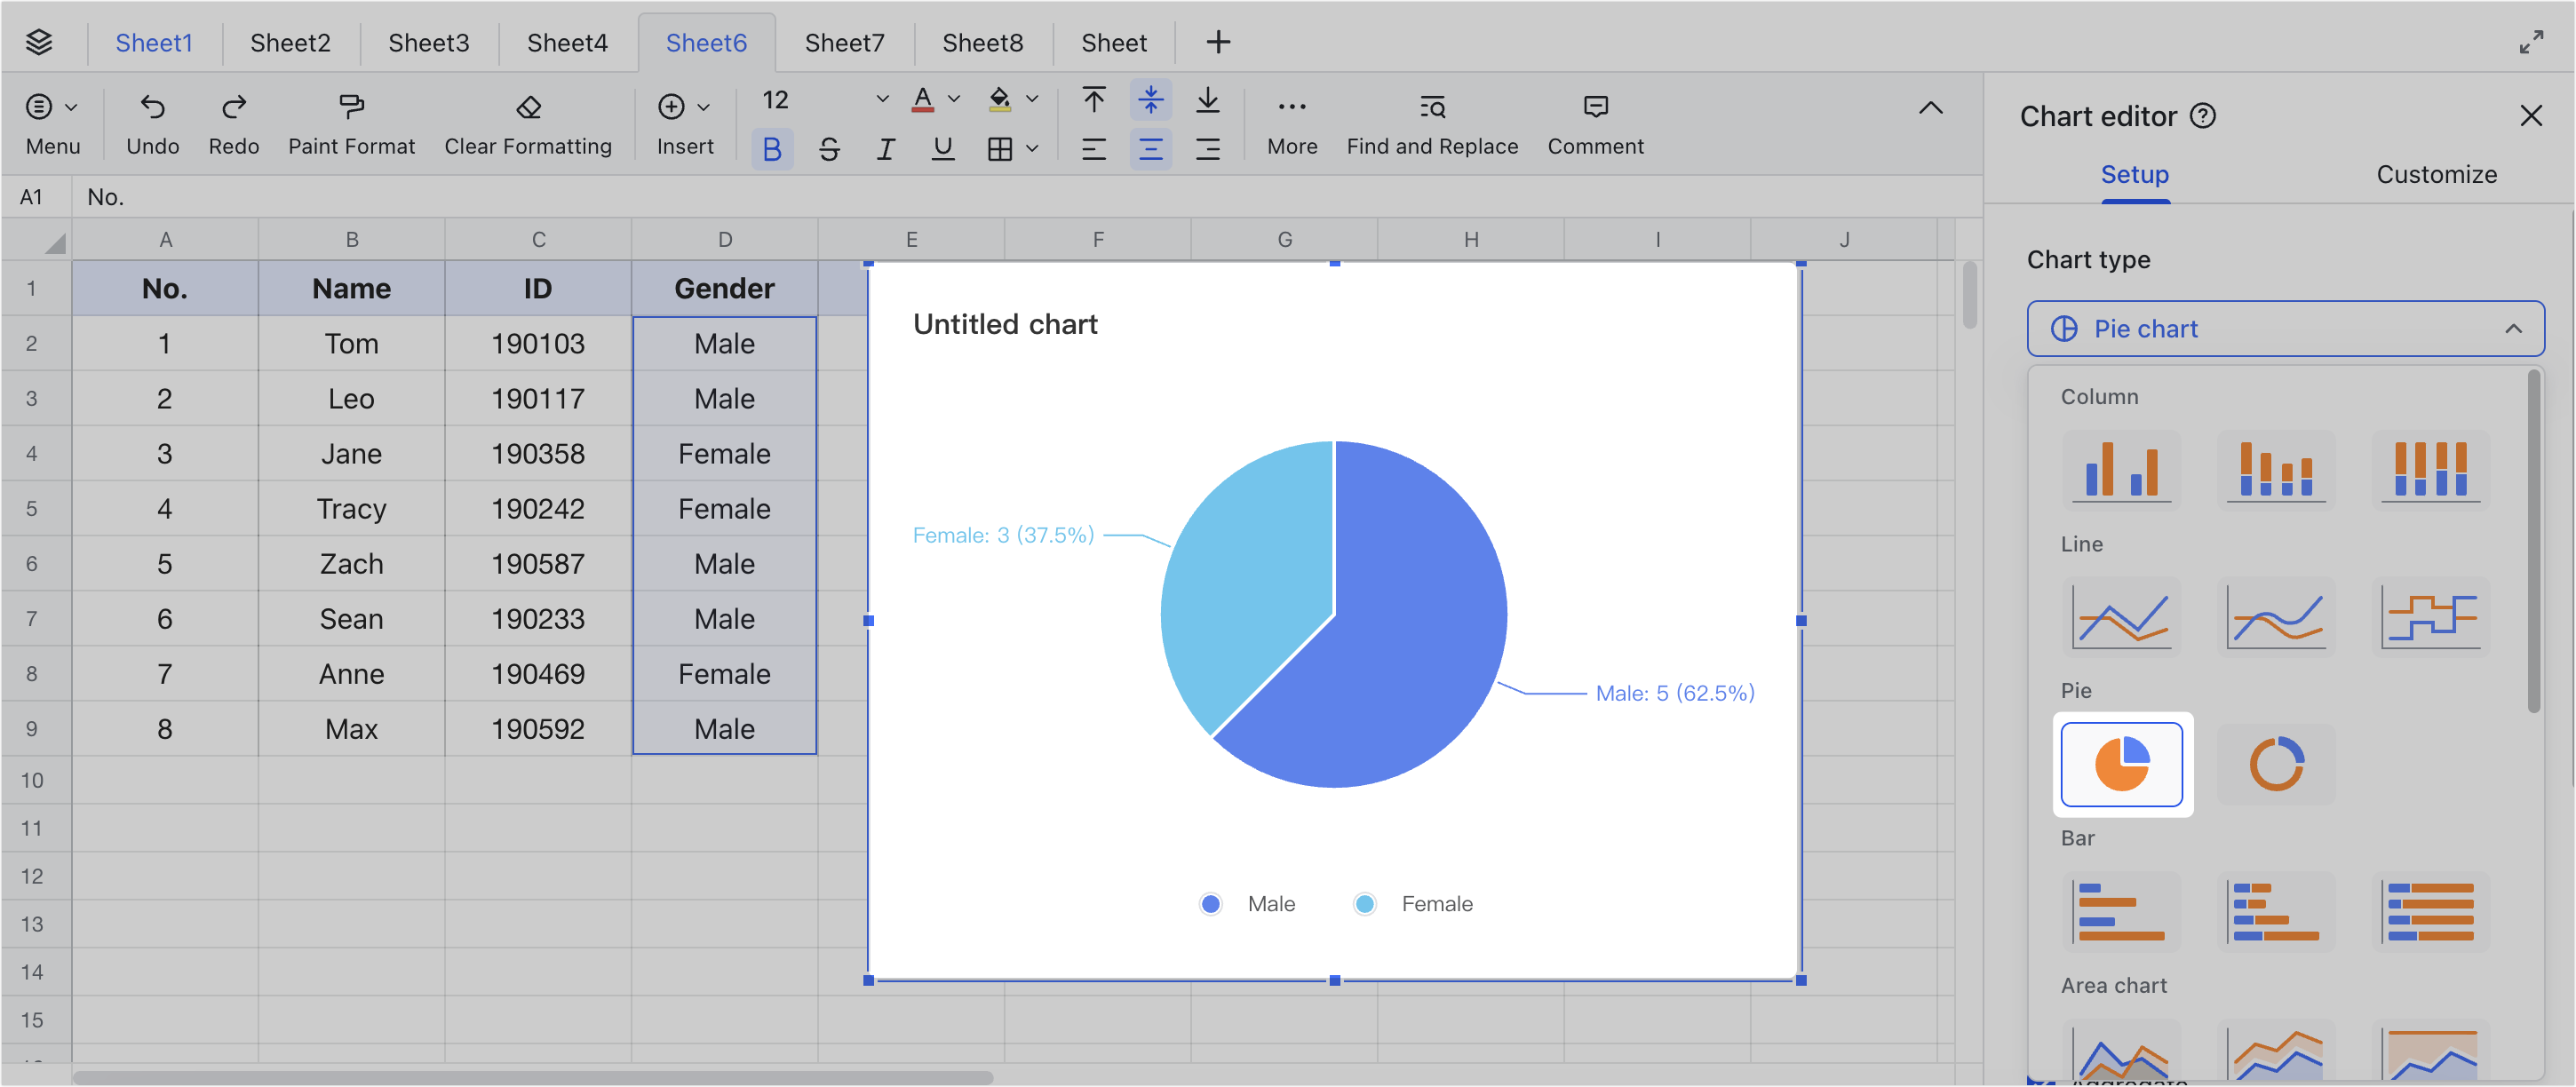The image size is (2576, 1087).
Task: Toggle bold formatting
Action: click(771, 148)
